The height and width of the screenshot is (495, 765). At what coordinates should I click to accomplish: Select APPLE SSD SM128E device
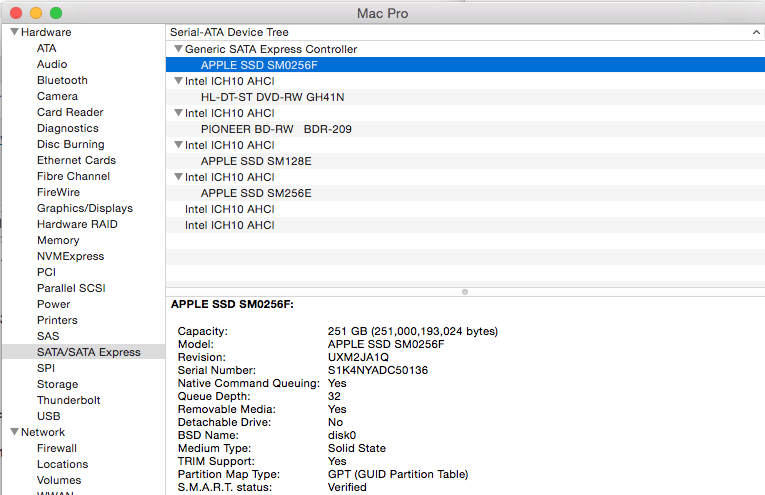click(465, 161)
